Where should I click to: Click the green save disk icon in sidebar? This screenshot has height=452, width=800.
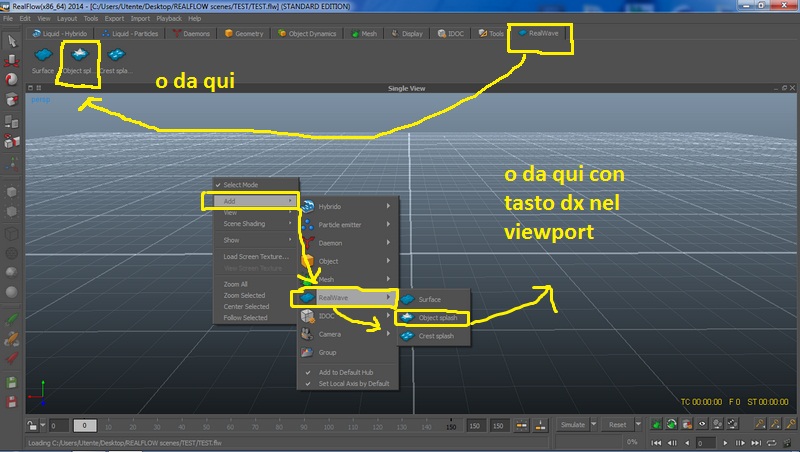point(11,383)
